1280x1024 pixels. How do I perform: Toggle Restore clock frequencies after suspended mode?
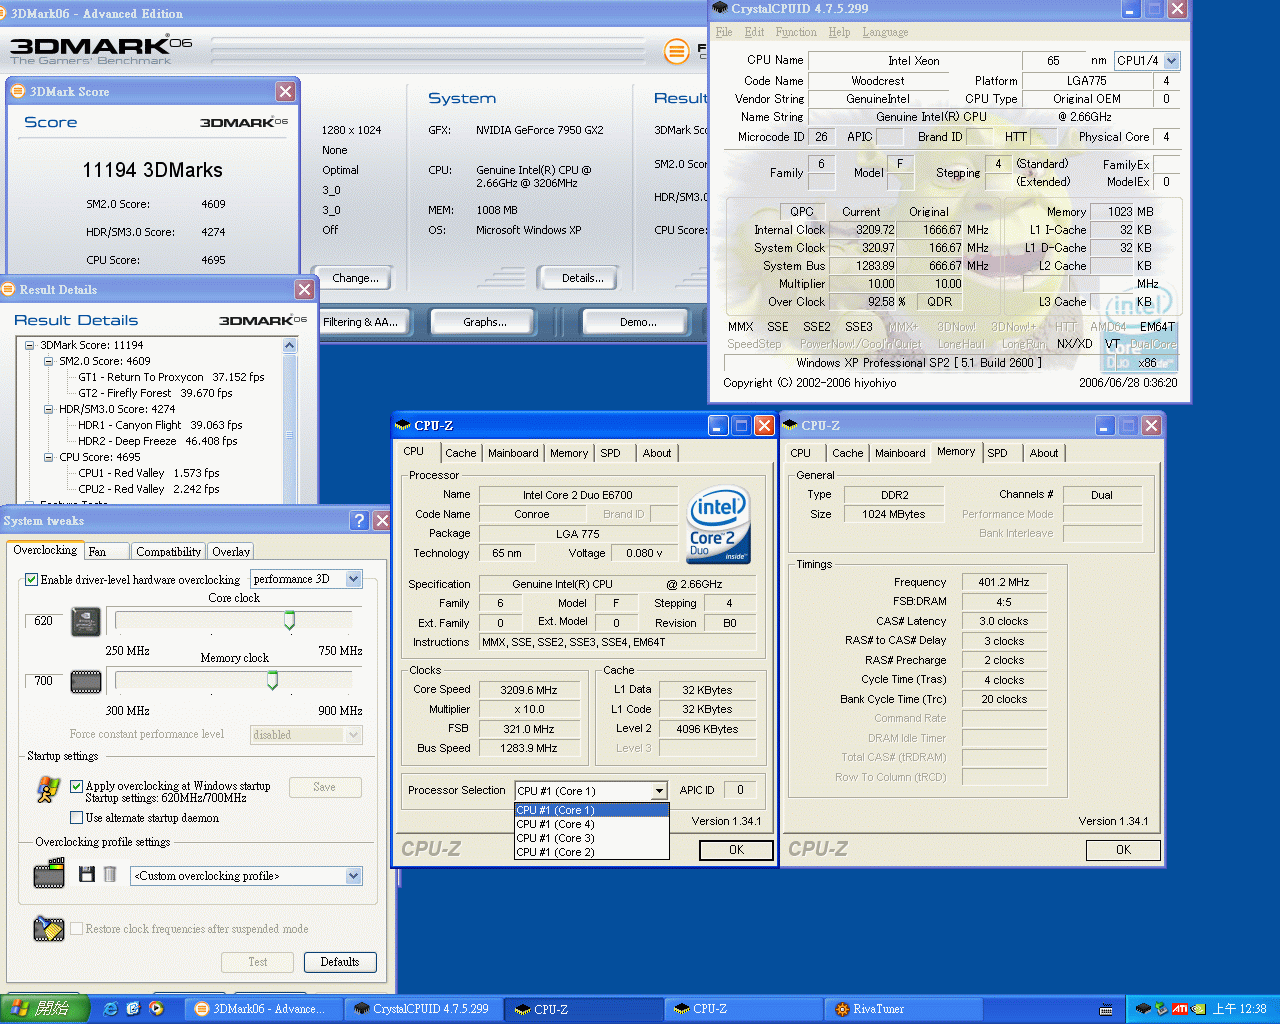coord(76,929)
